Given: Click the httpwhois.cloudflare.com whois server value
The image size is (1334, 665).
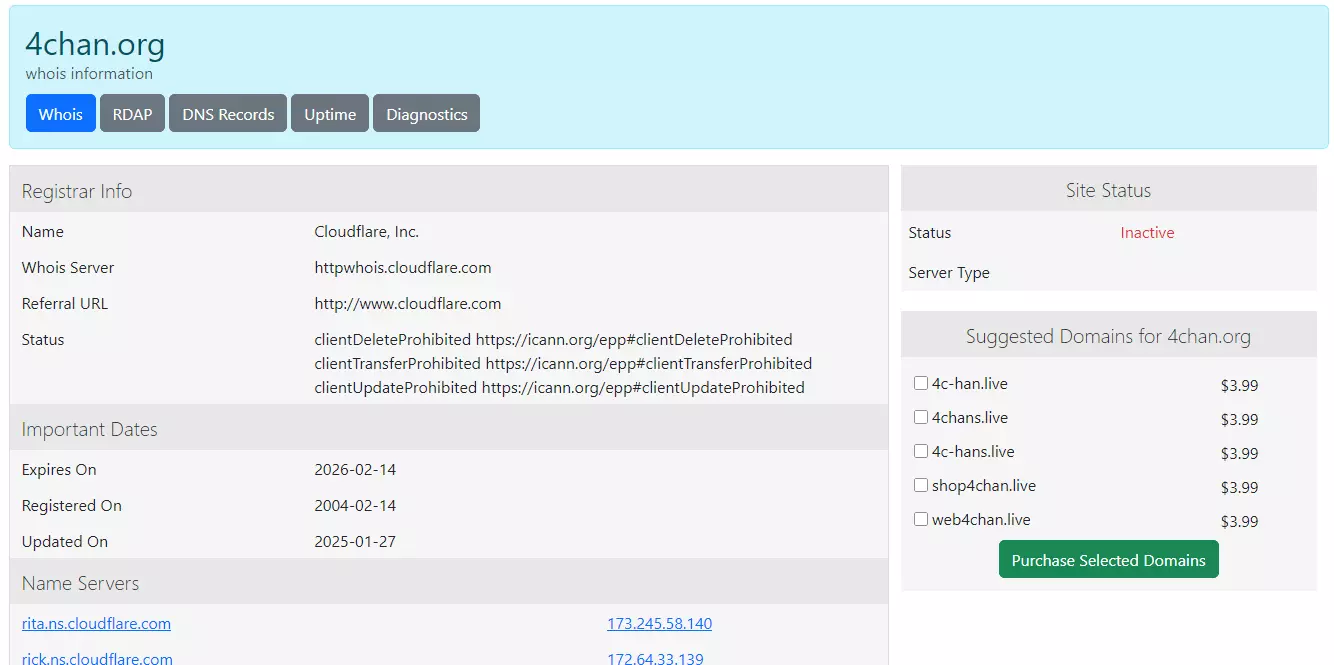Looking at the screenshot, I should tap(403, 268).
